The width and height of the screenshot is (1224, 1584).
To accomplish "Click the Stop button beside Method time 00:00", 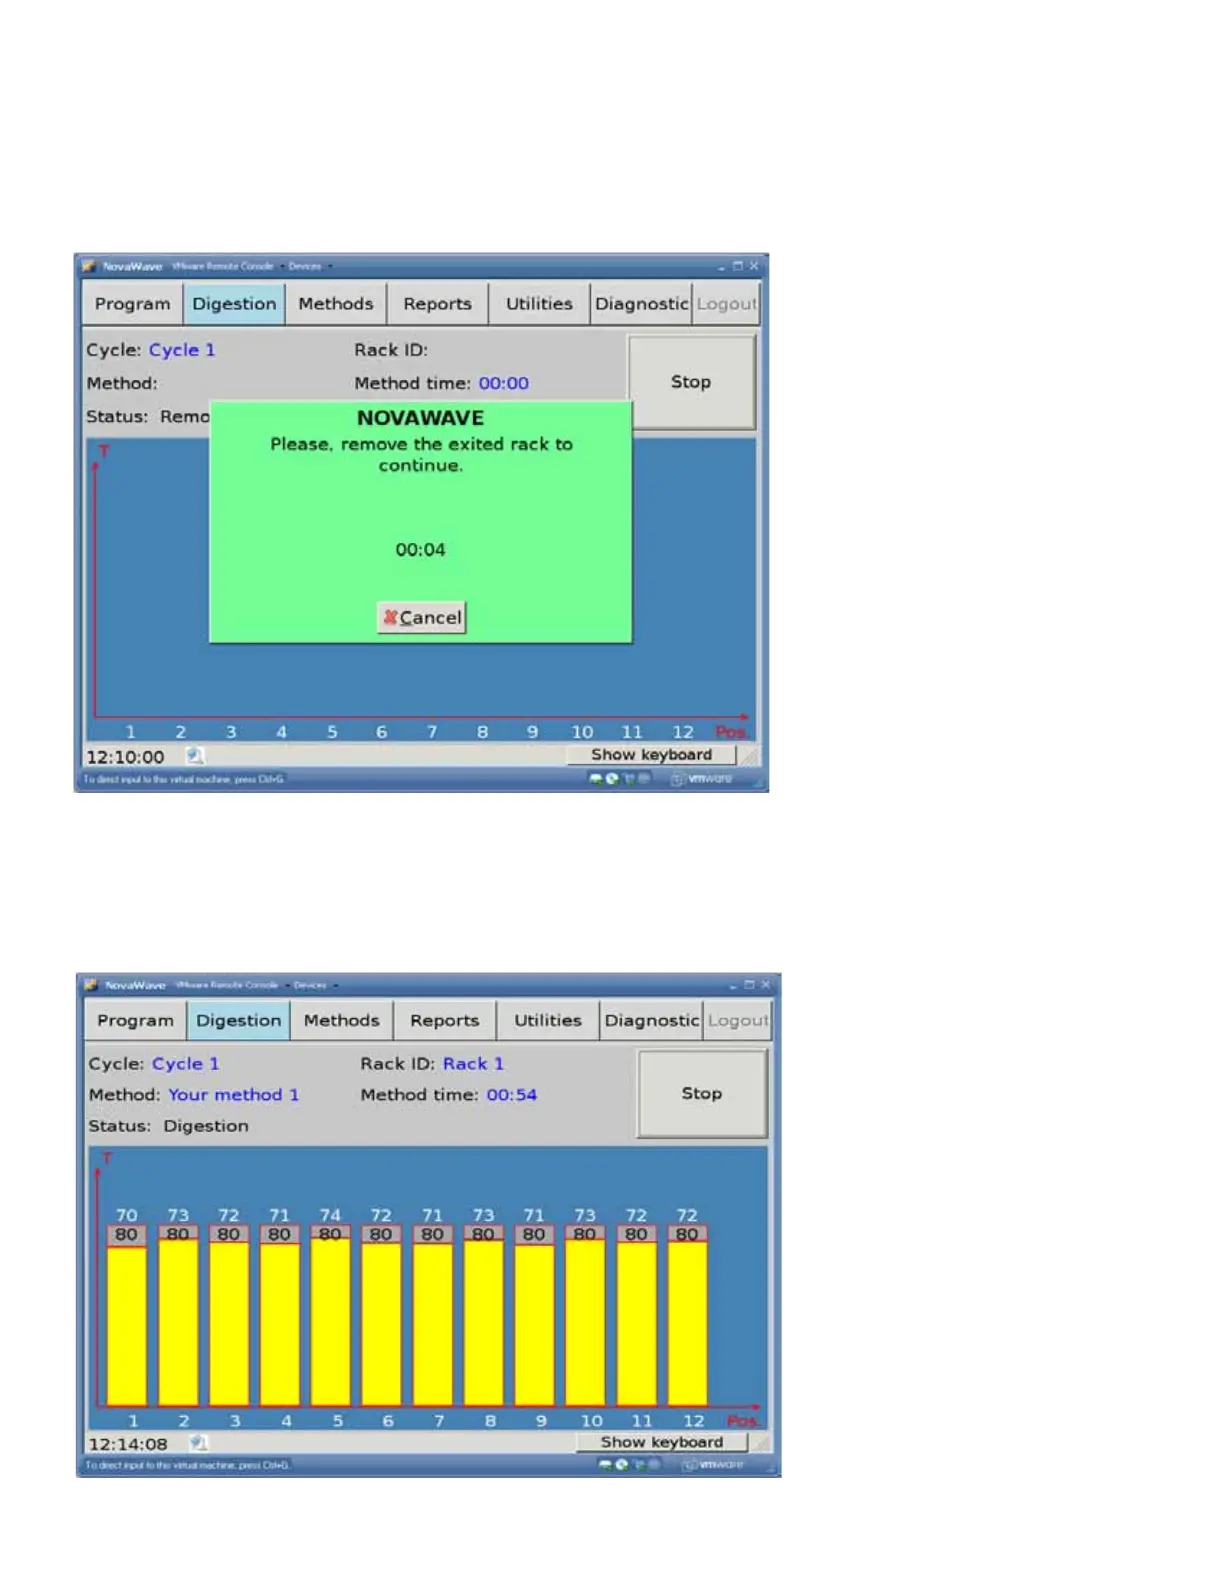I will (x=691, y=382).
